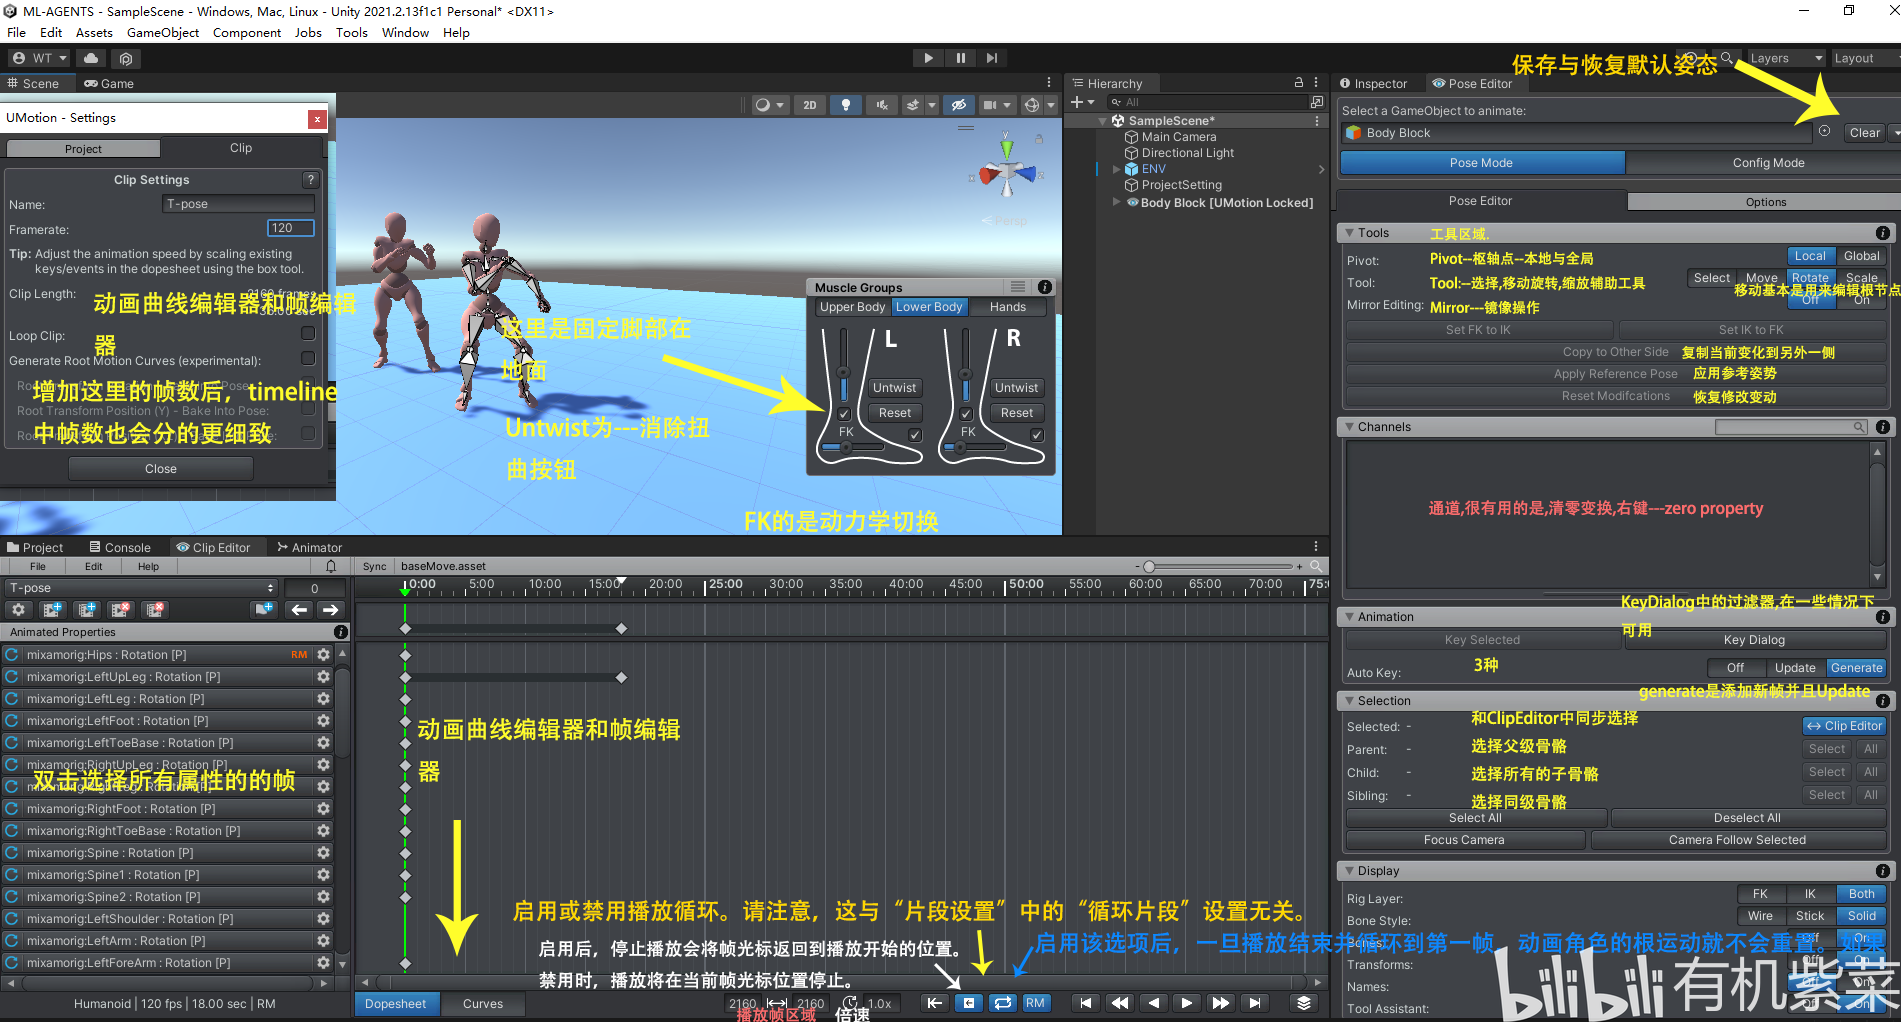Set Auto Key to Update
This screenshot has width=1901, height=1022.
click(1795, 668)
